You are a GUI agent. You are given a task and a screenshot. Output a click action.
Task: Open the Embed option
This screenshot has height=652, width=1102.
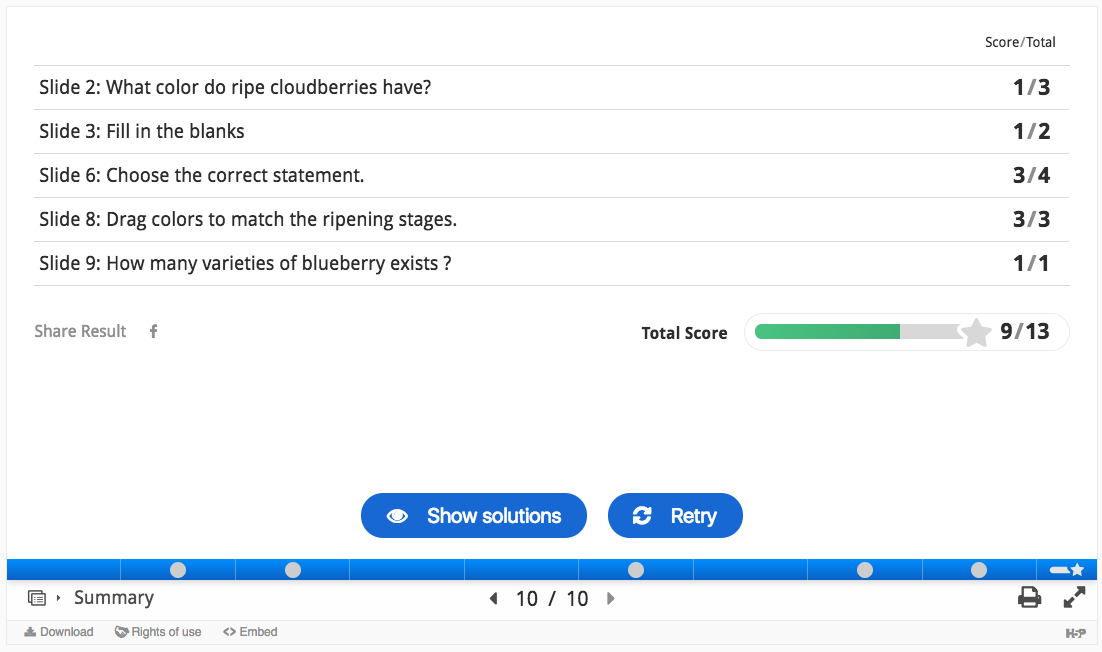250,632
